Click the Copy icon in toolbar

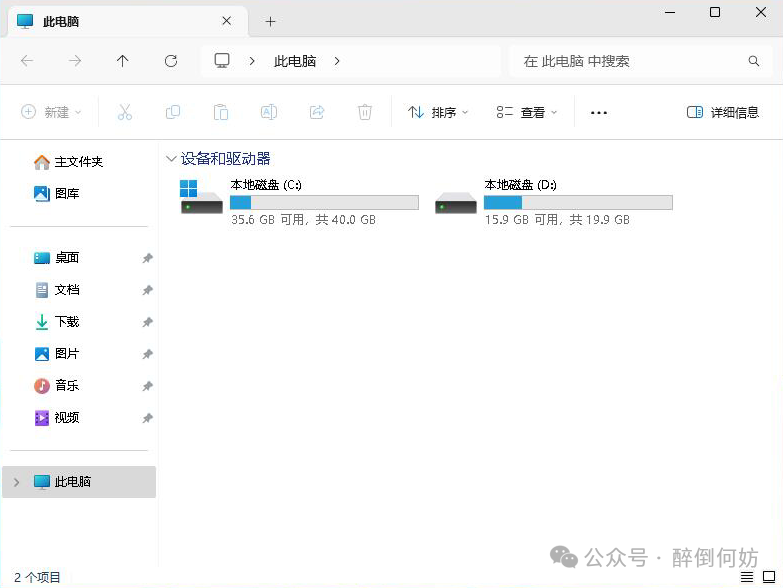(x=173, y=113)
